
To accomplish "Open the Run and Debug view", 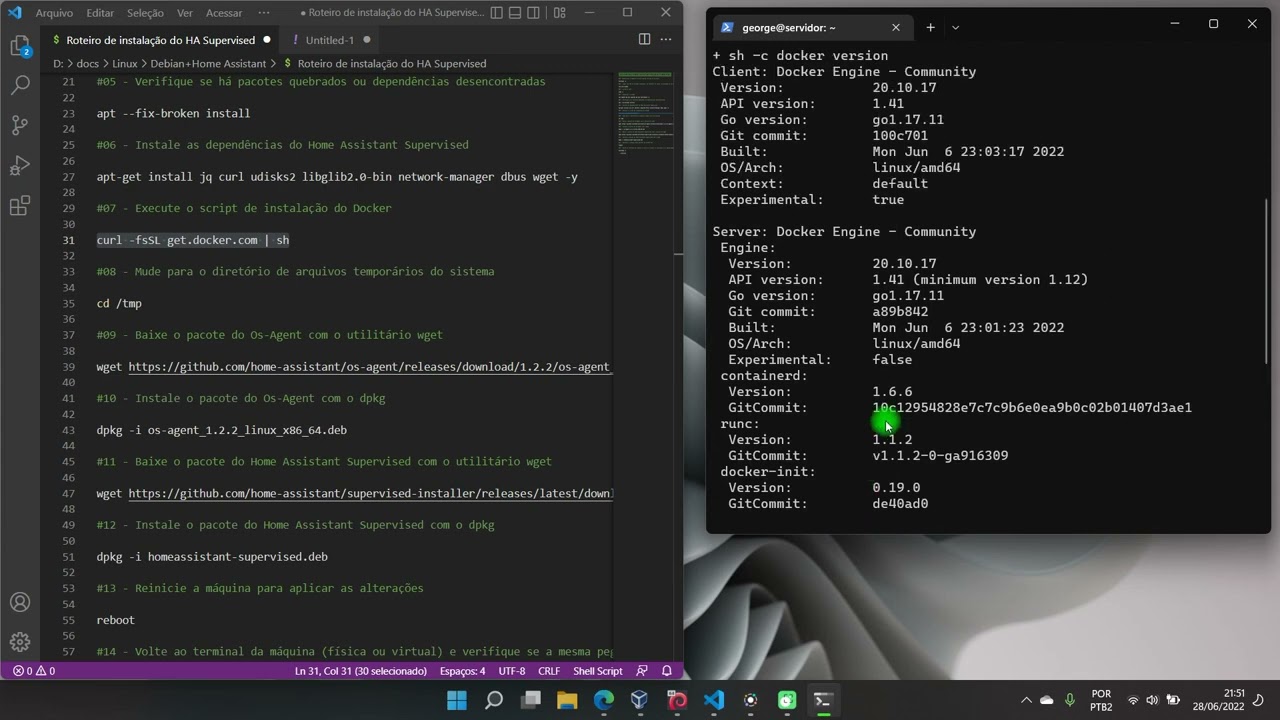I will click(20, 165).
